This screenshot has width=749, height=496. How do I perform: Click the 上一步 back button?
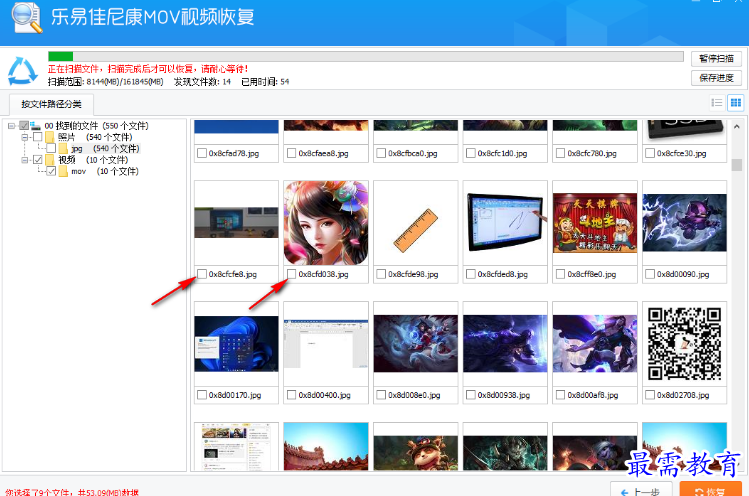641,490
